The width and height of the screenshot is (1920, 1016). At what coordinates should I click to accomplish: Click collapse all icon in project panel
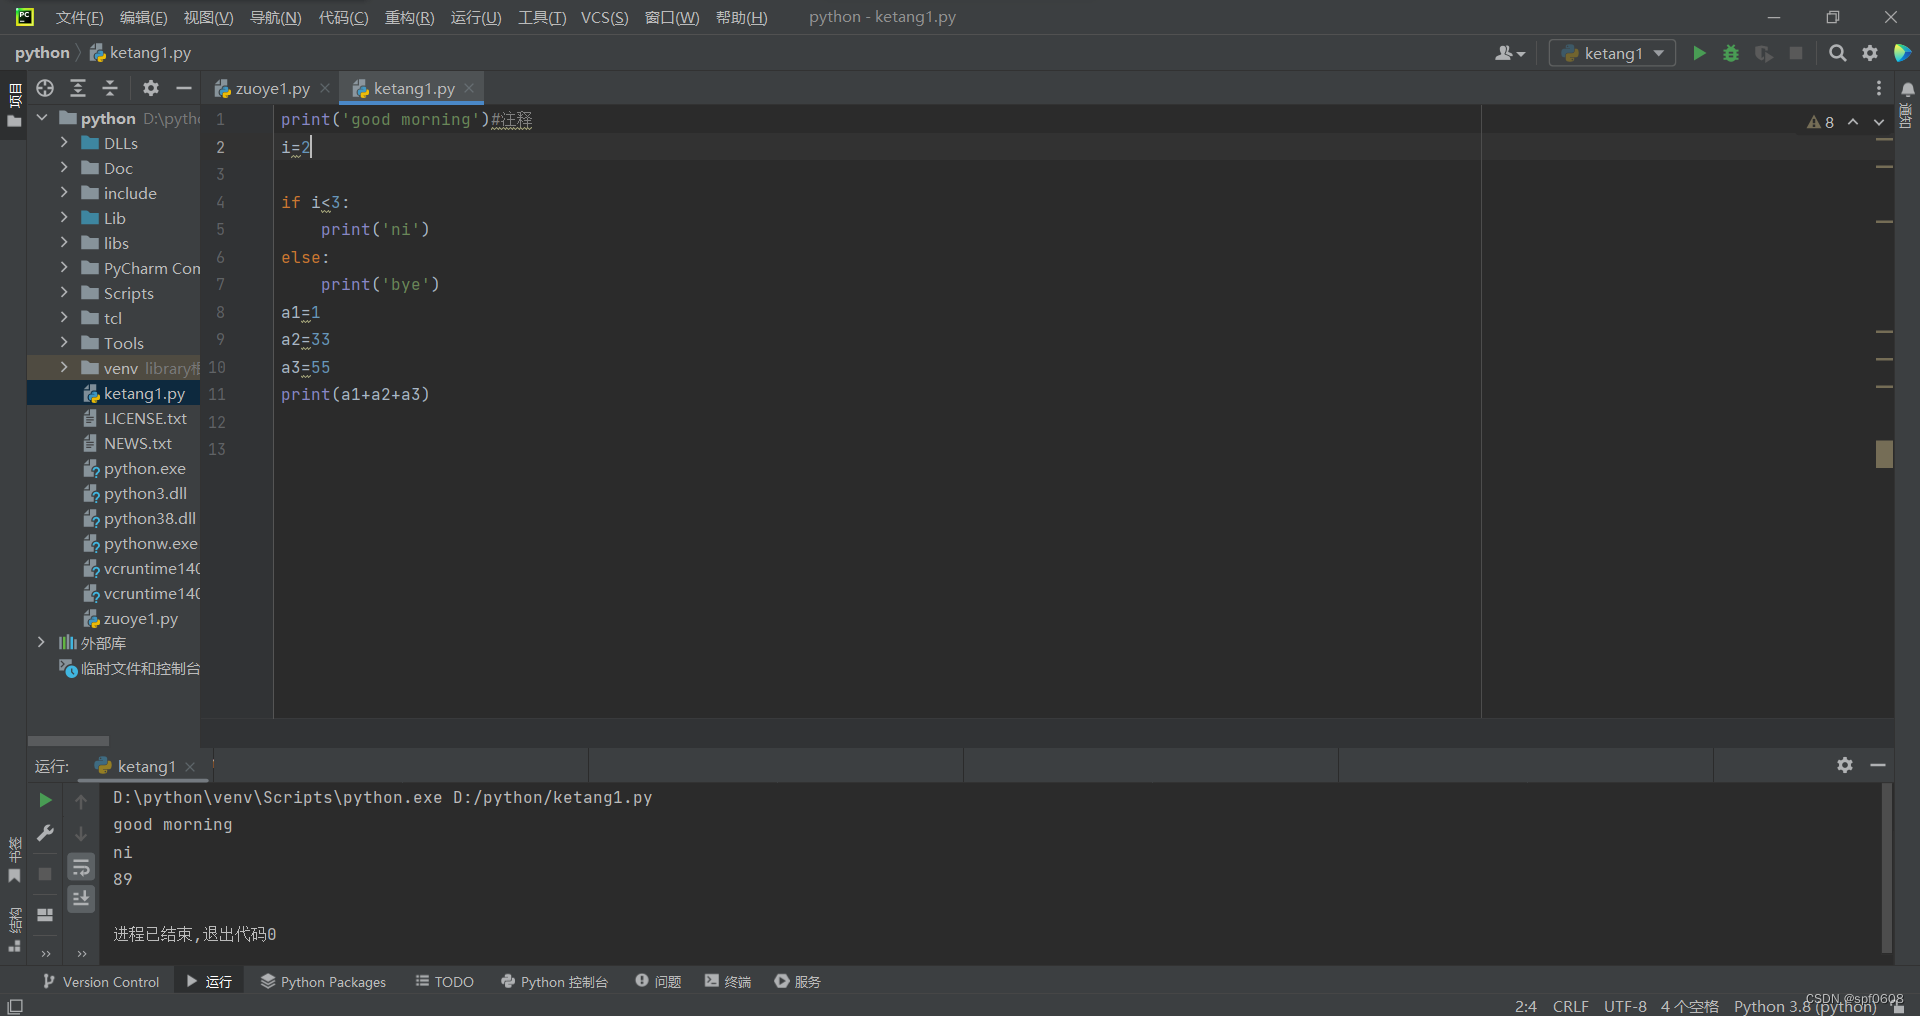110,88
